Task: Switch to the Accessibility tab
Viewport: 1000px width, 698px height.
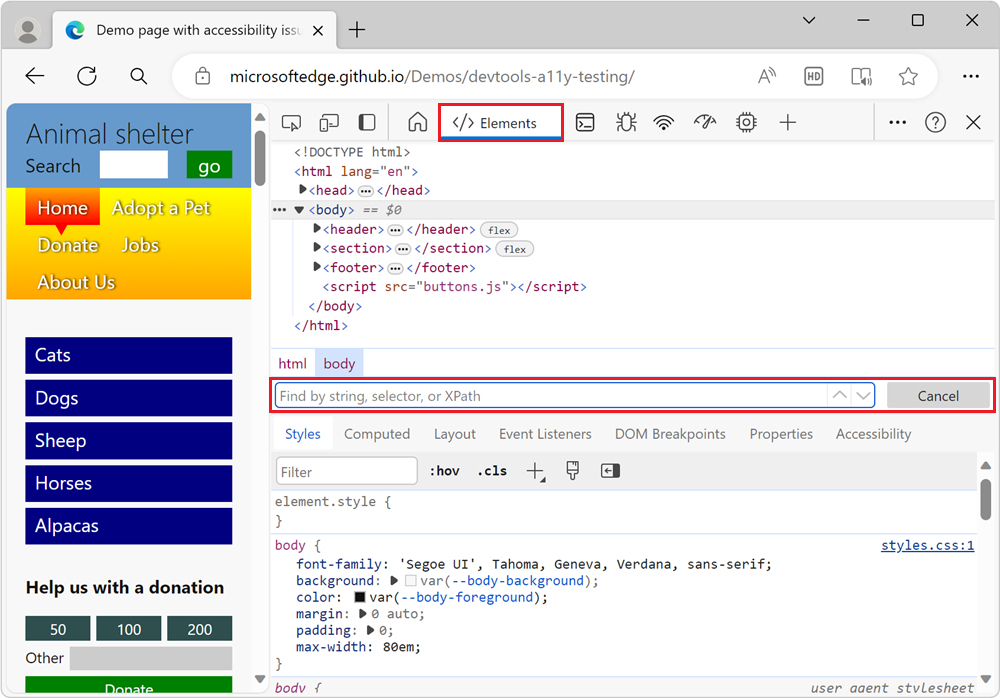Action: (x=873, y=433)
